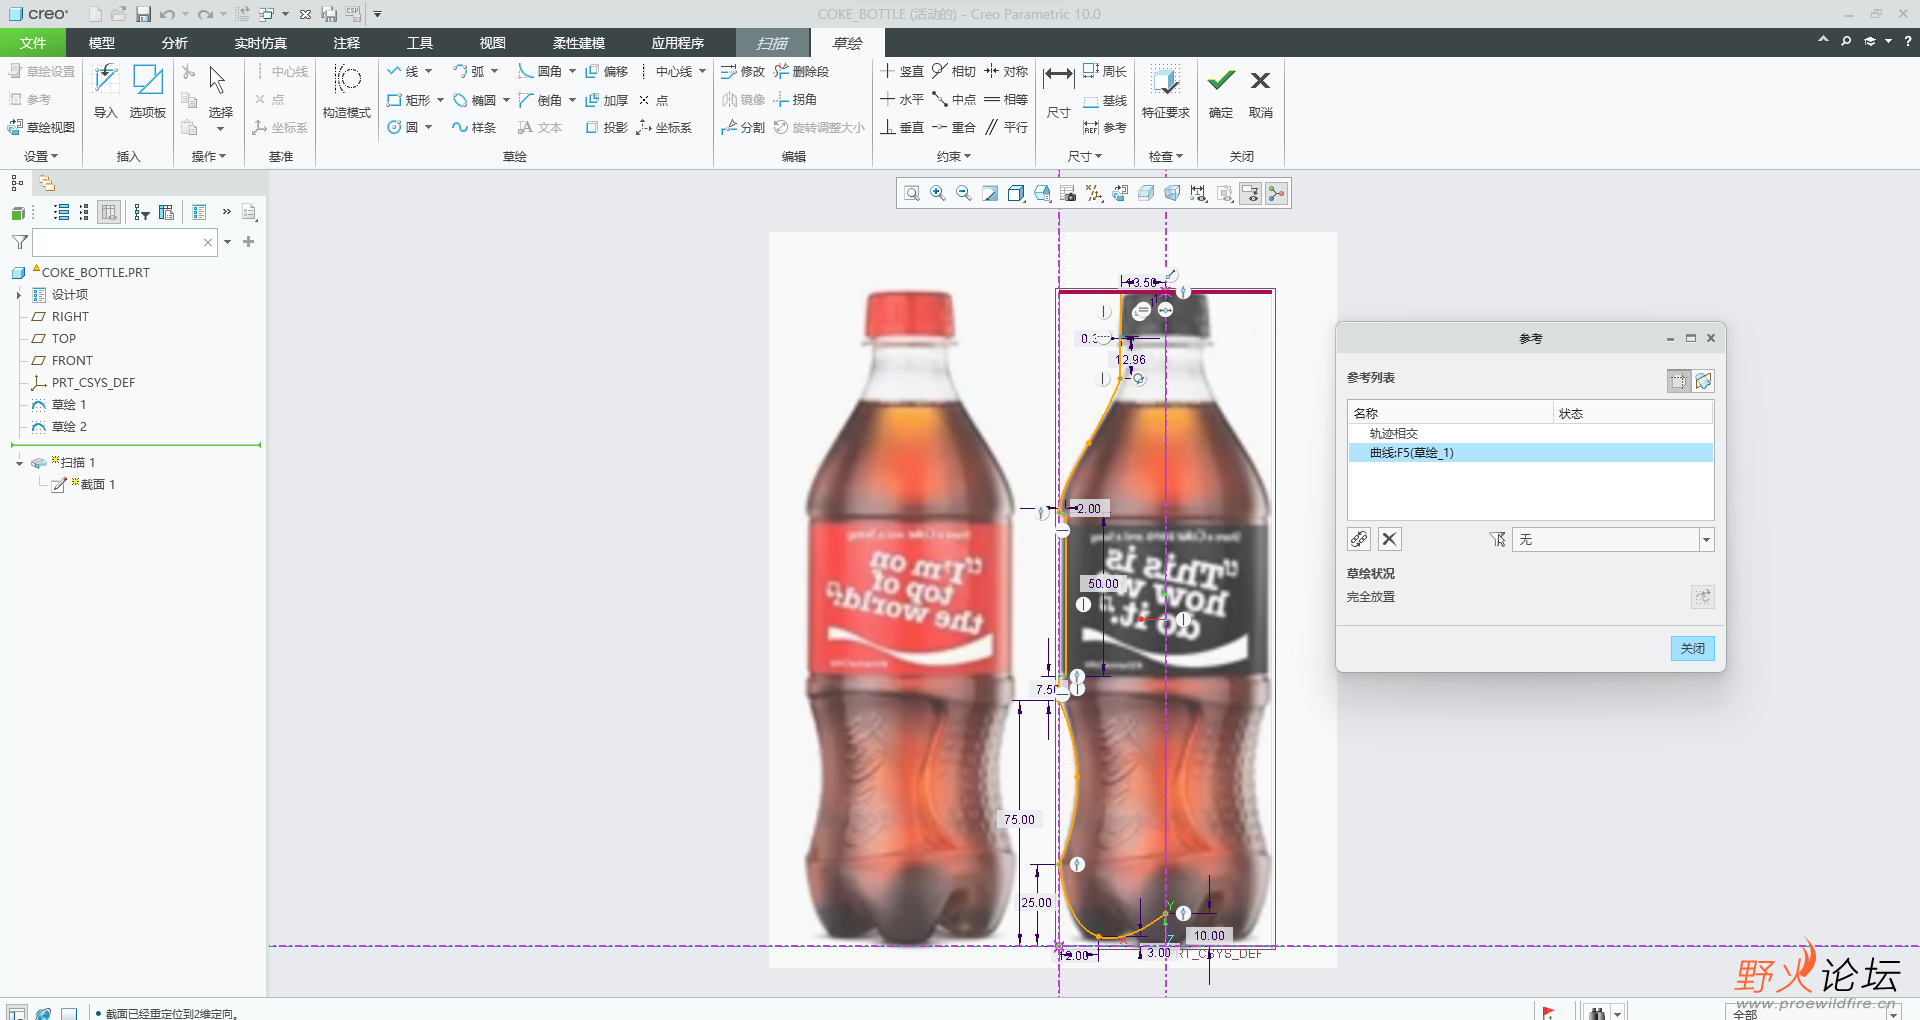Screen dimensions: 1920x1020
Task: Select the 周长 perimeter dimension tool
Action: [1105, 72]
